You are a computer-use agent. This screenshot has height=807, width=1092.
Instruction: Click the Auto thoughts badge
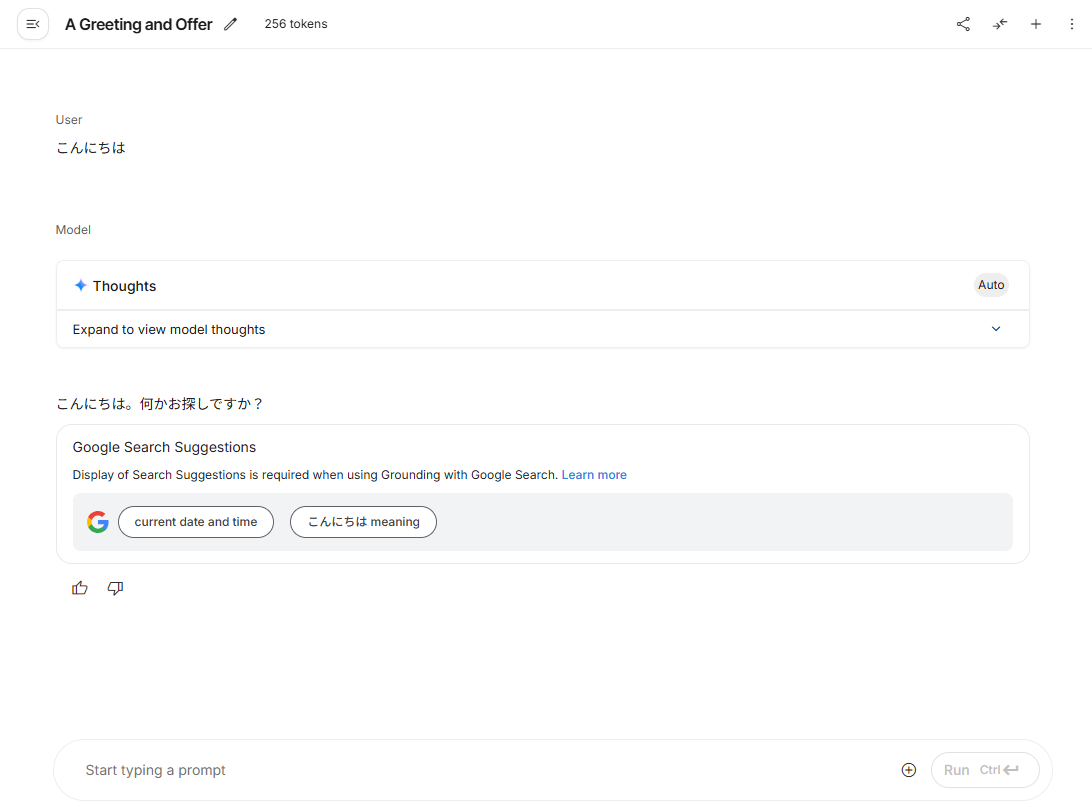pos(991,285)
